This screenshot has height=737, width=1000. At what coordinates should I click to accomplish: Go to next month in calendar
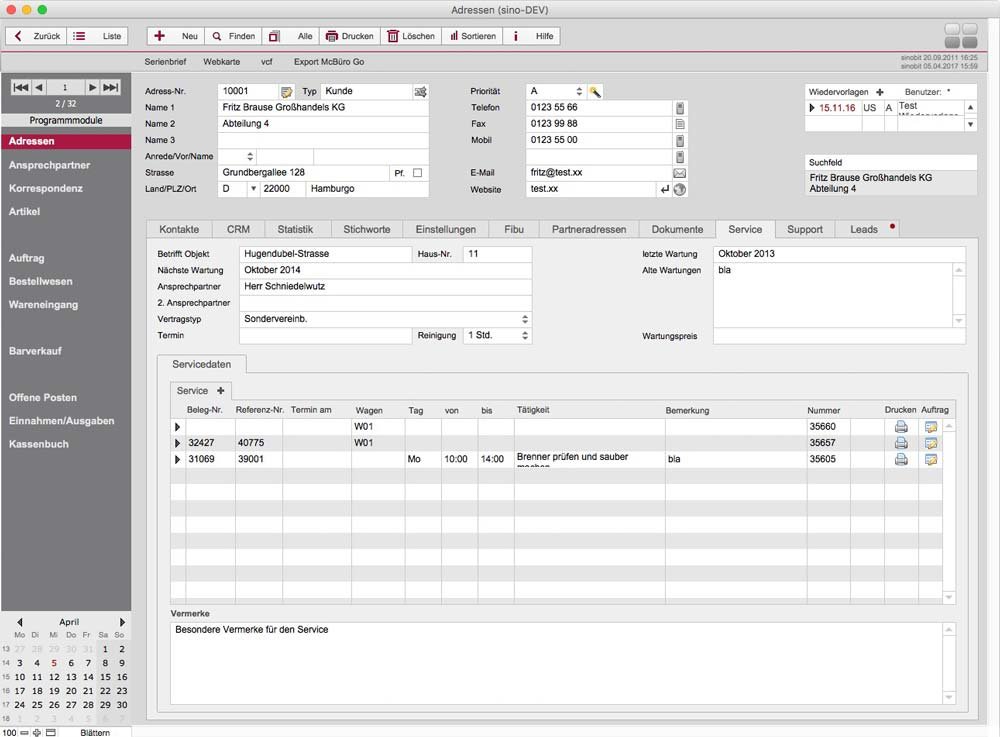pyautogui.click(x=123, y=622)
